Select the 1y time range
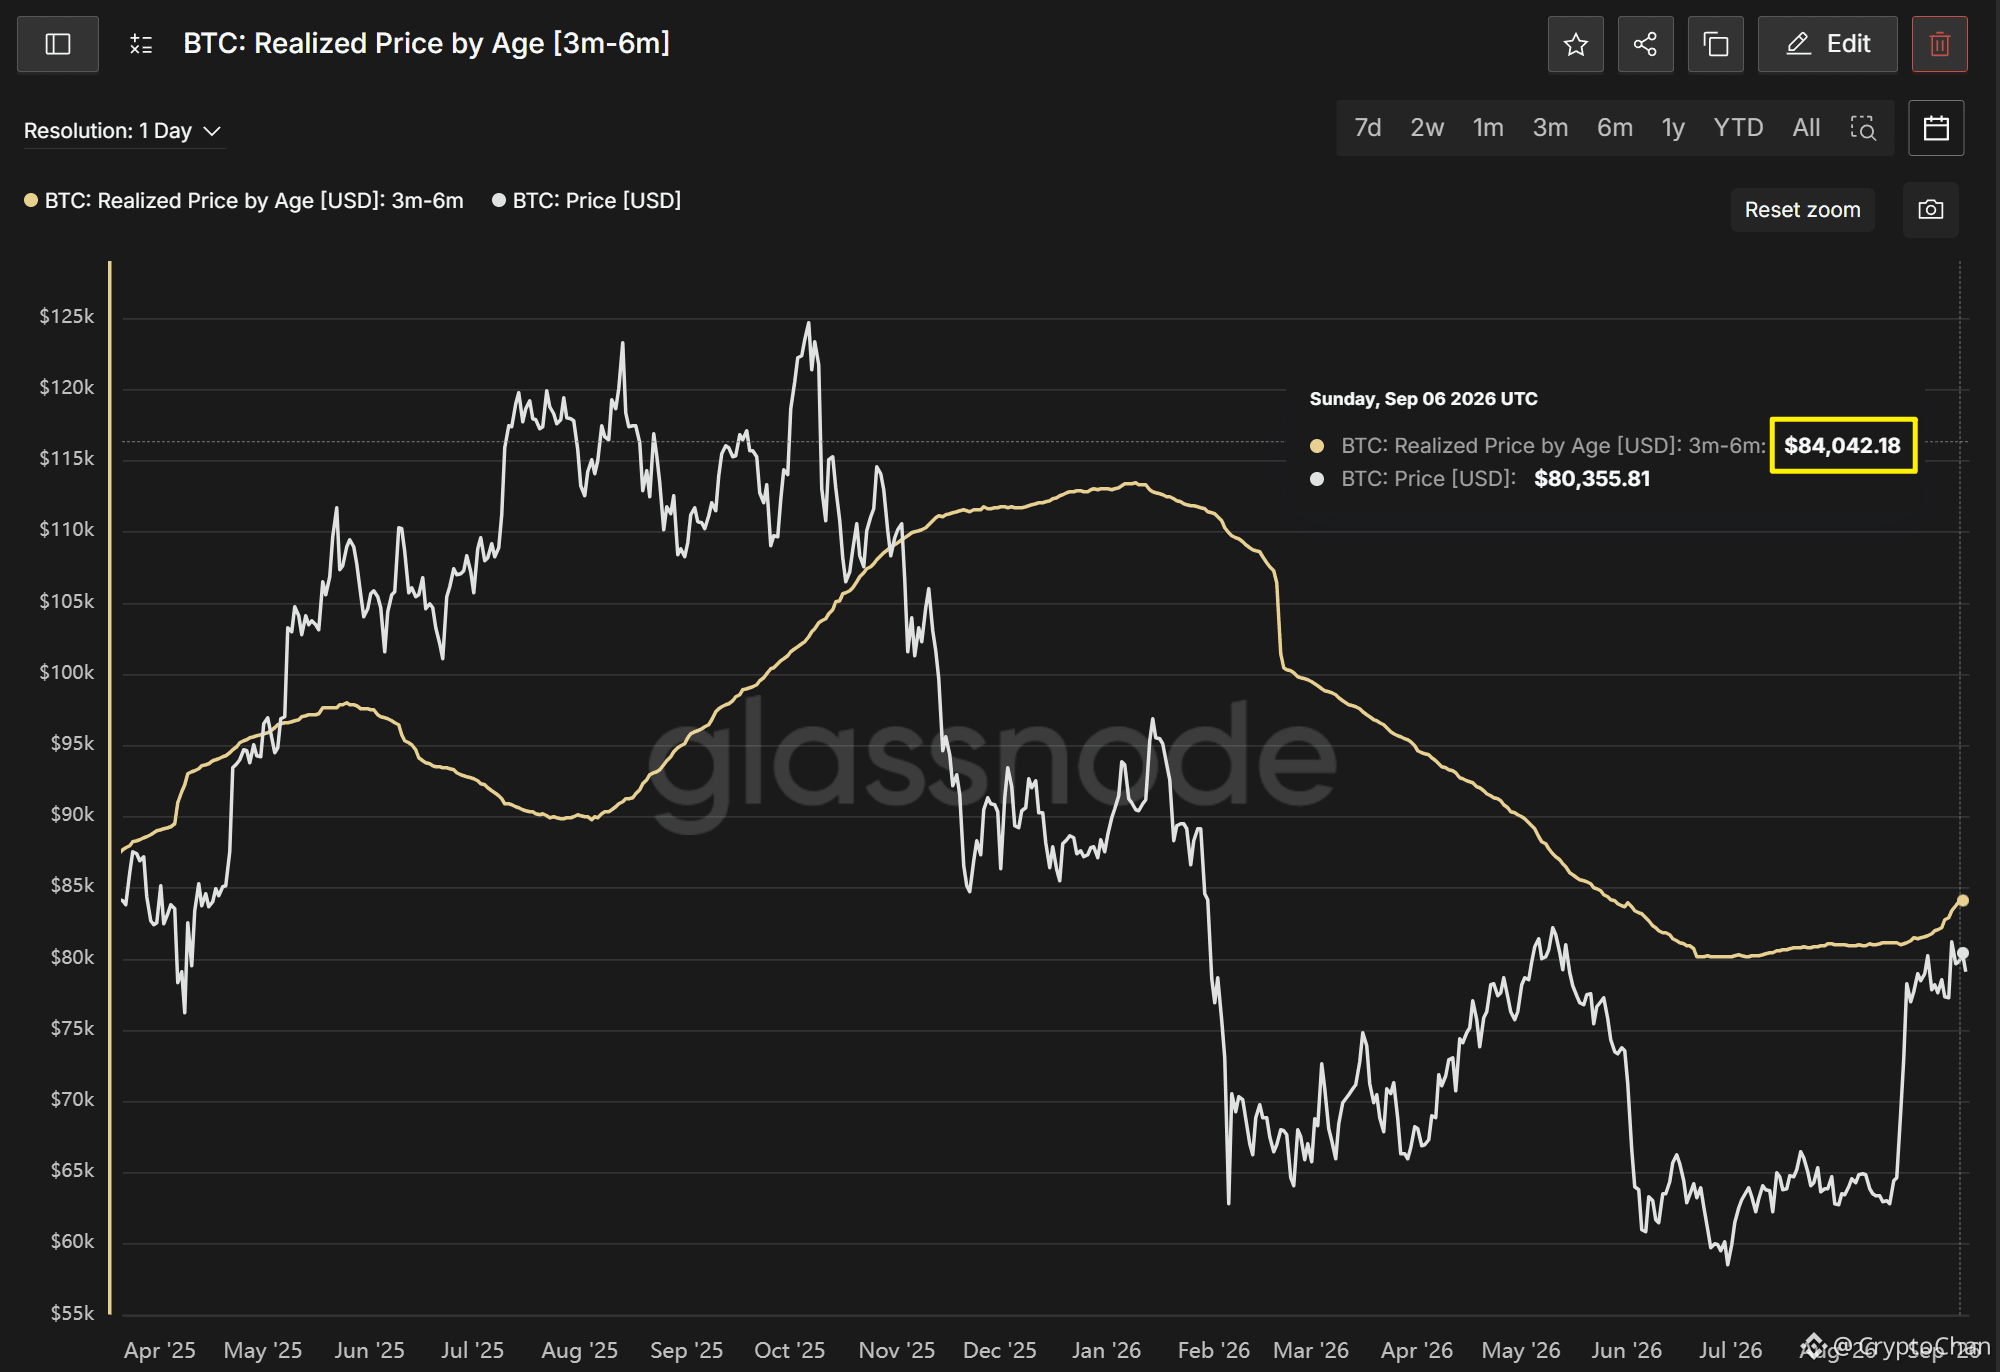 coord(1673,128)
